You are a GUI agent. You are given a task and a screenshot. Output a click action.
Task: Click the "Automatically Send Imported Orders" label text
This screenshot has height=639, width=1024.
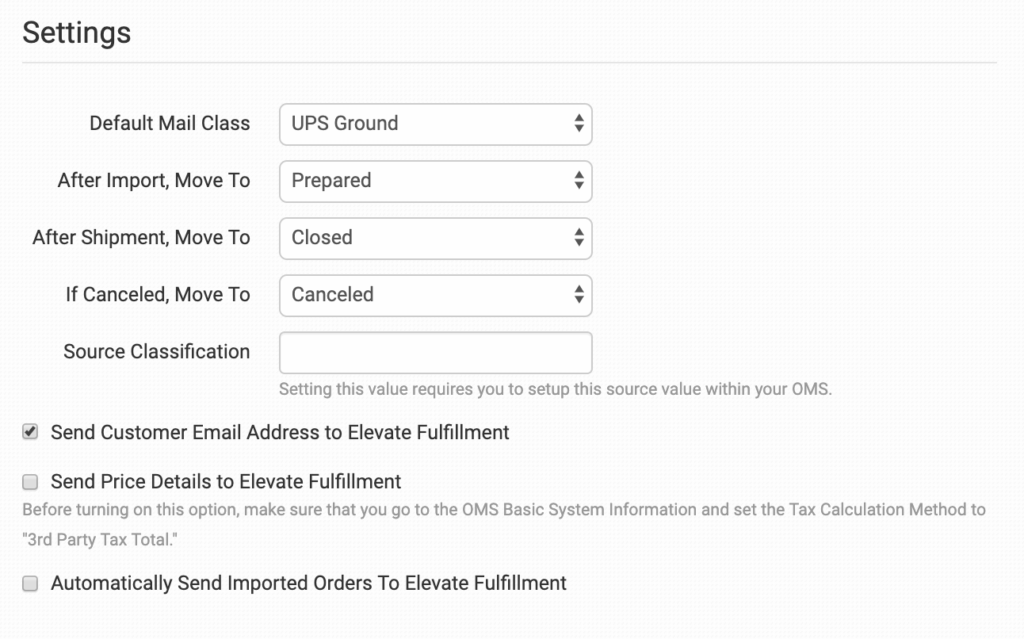click(x=308, y=583)
